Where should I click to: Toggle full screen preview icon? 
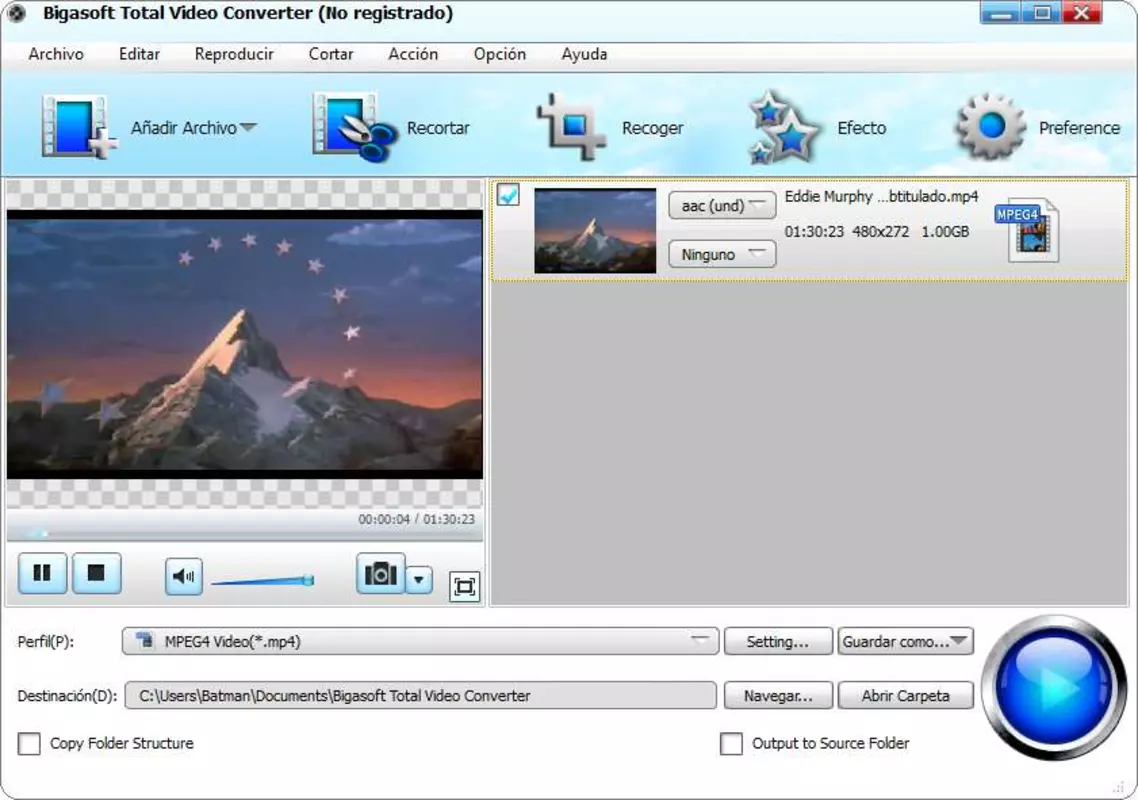click(464, 587)
